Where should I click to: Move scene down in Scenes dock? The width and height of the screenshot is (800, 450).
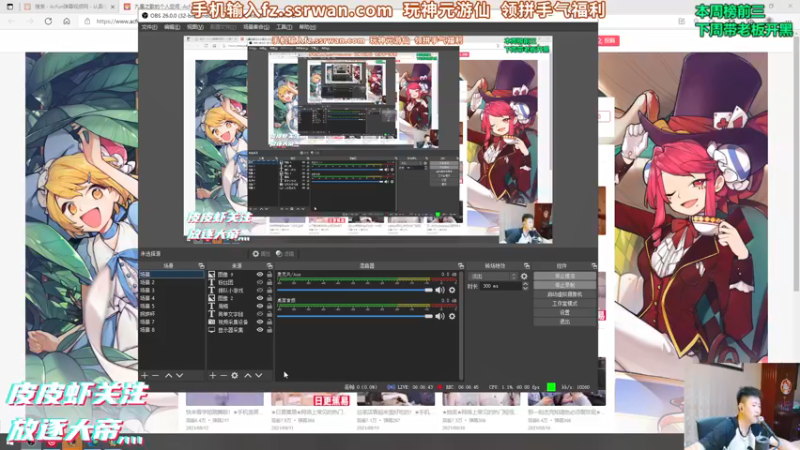click(180, 376)
